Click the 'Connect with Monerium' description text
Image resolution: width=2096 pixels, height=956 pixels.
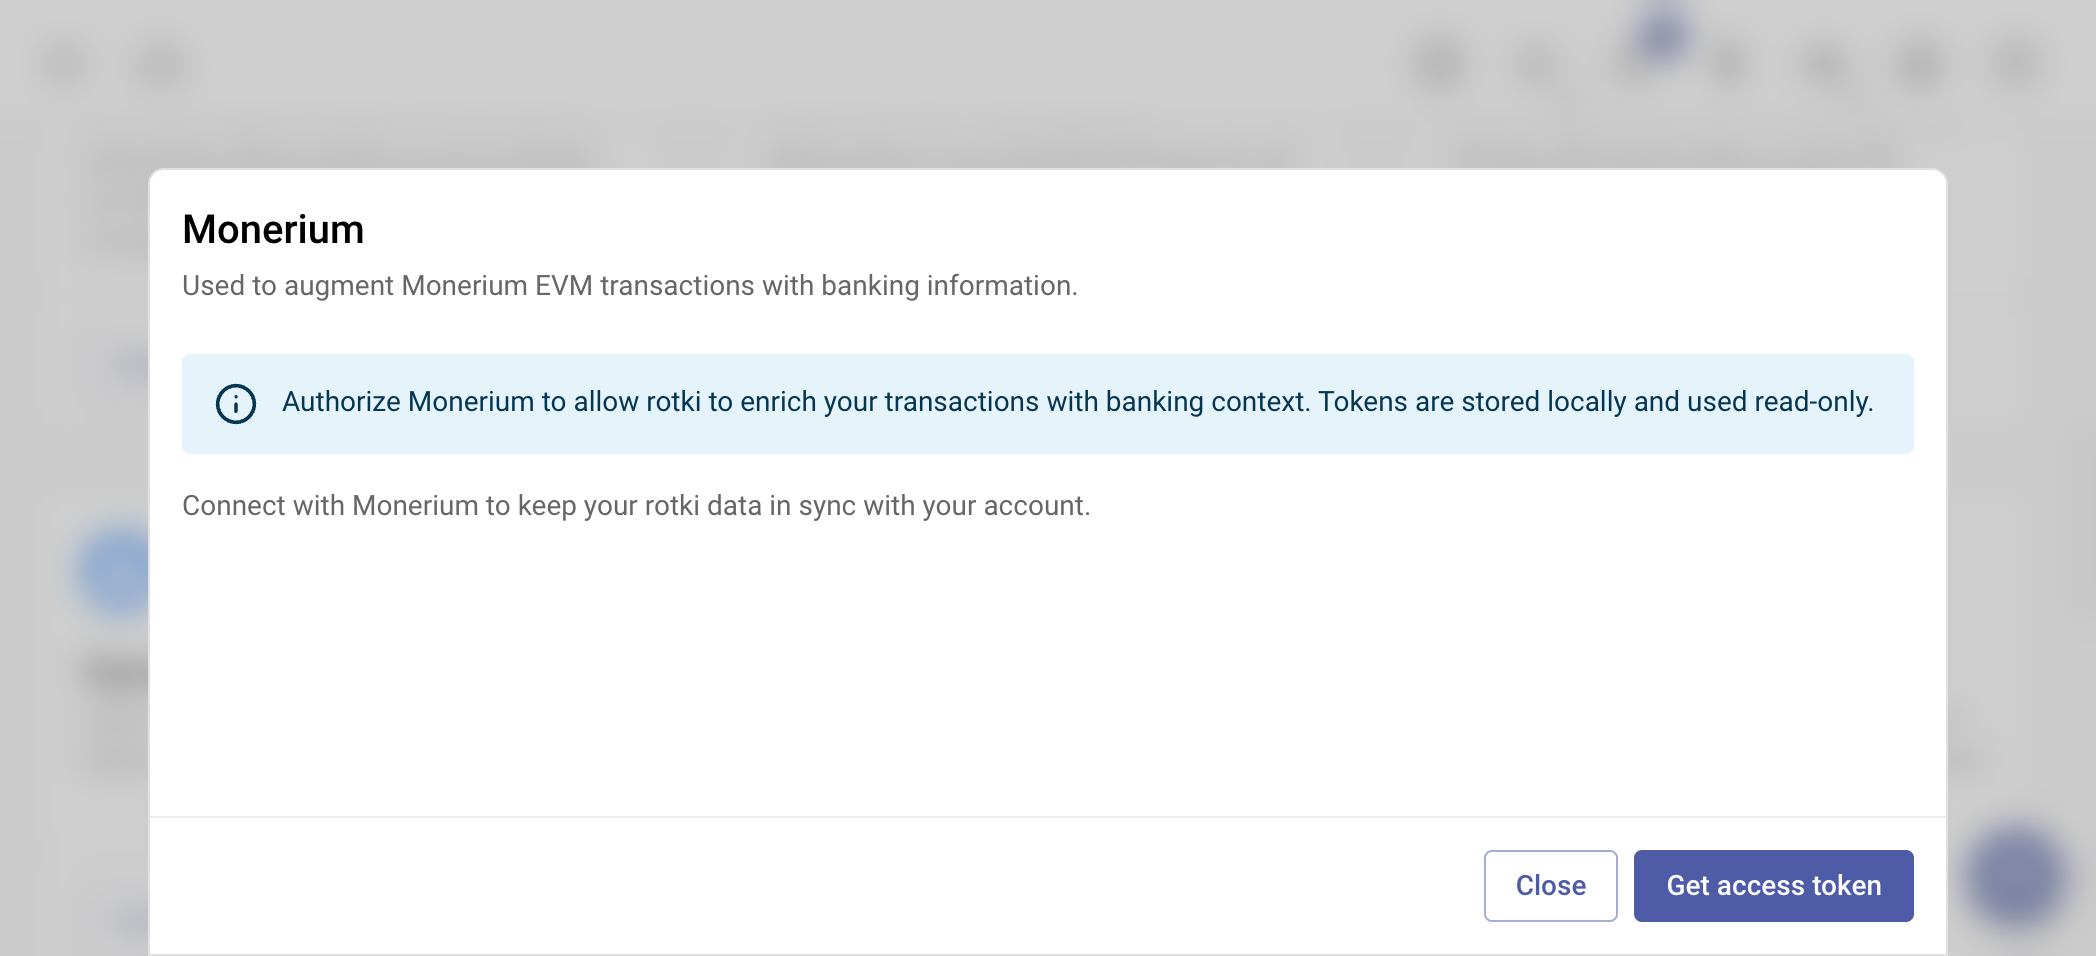tap(637, 505)
